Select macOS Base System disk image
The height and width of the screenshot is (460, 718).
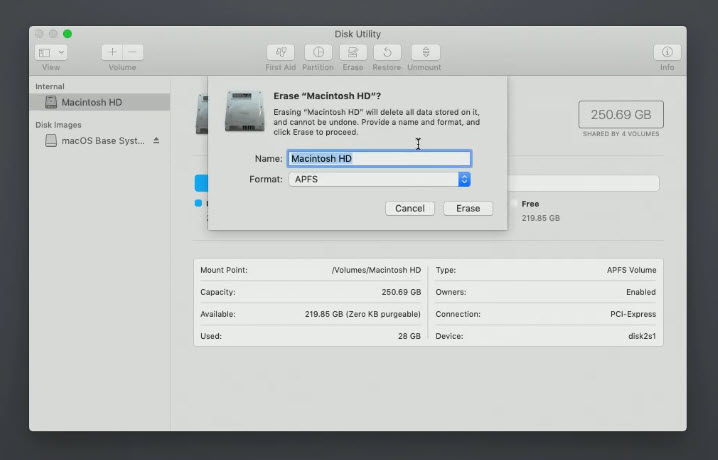pyautogui.click(x=99, y=141)
